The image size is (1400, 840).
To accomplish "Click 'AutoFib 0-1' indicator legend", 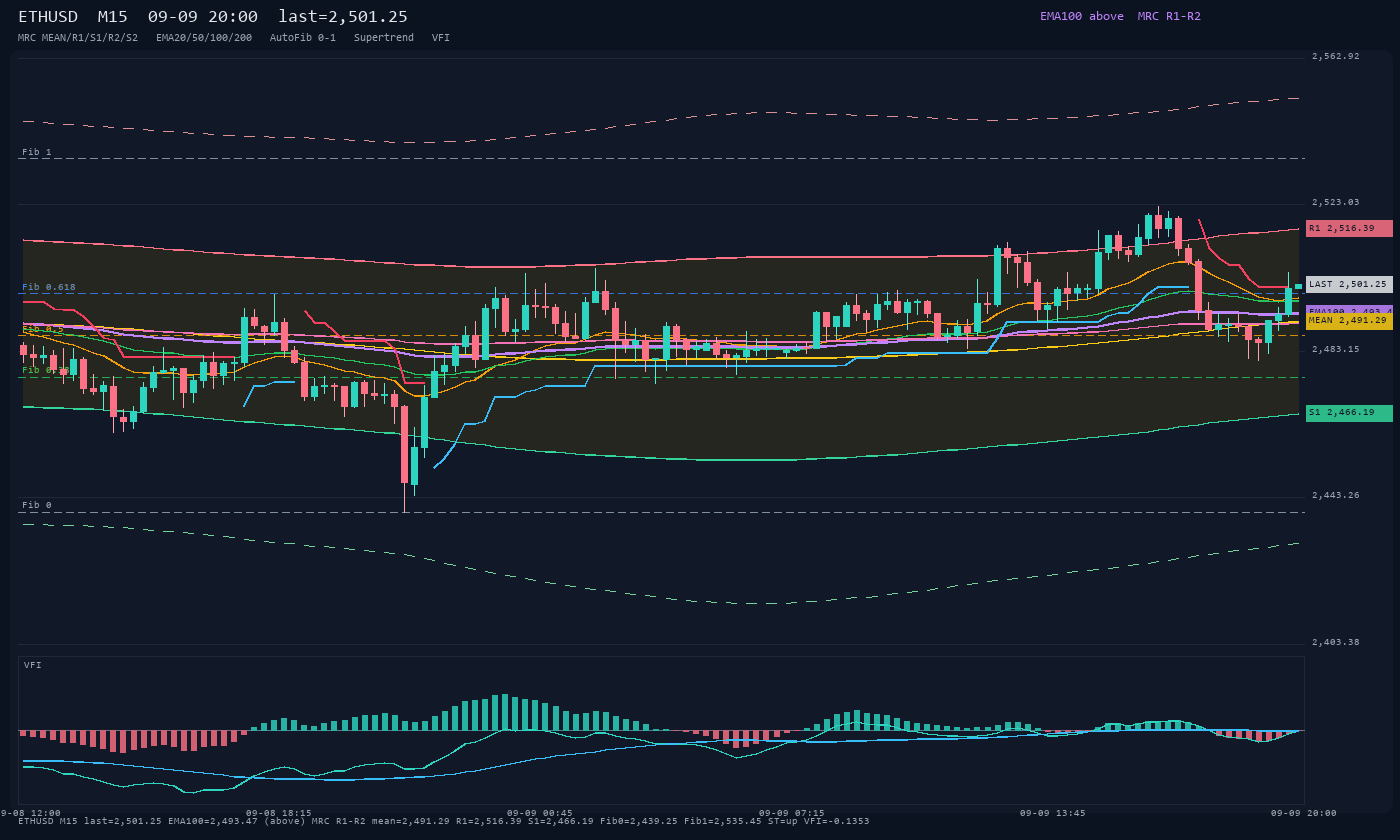I will [x=303, y=37].
